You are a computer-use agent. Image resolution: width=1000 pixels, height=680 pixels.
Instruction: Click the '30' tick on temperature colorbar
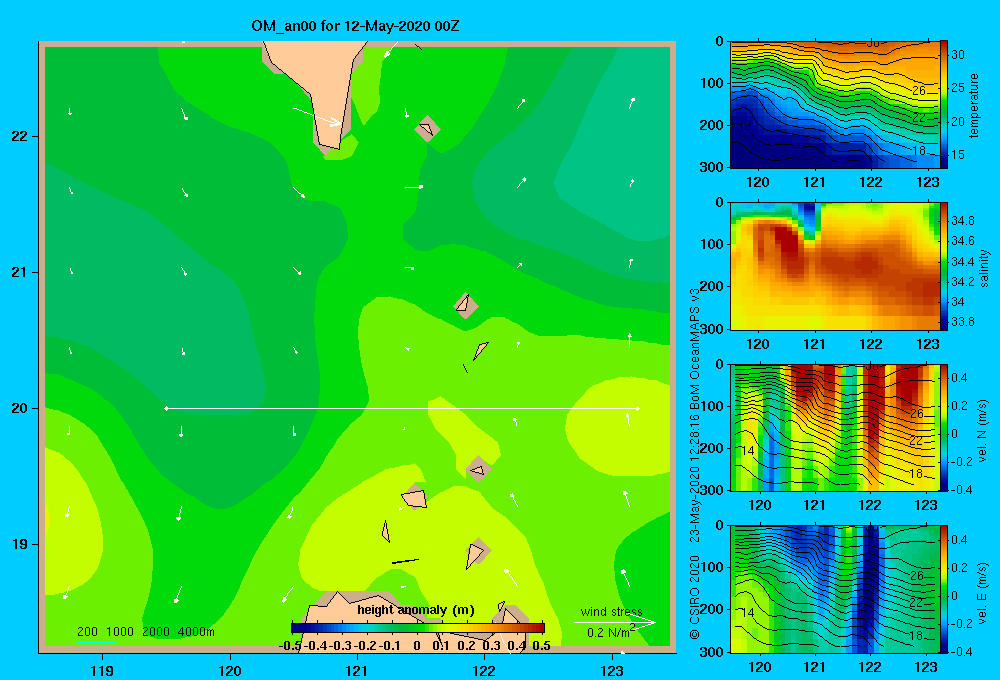(958, 55)
